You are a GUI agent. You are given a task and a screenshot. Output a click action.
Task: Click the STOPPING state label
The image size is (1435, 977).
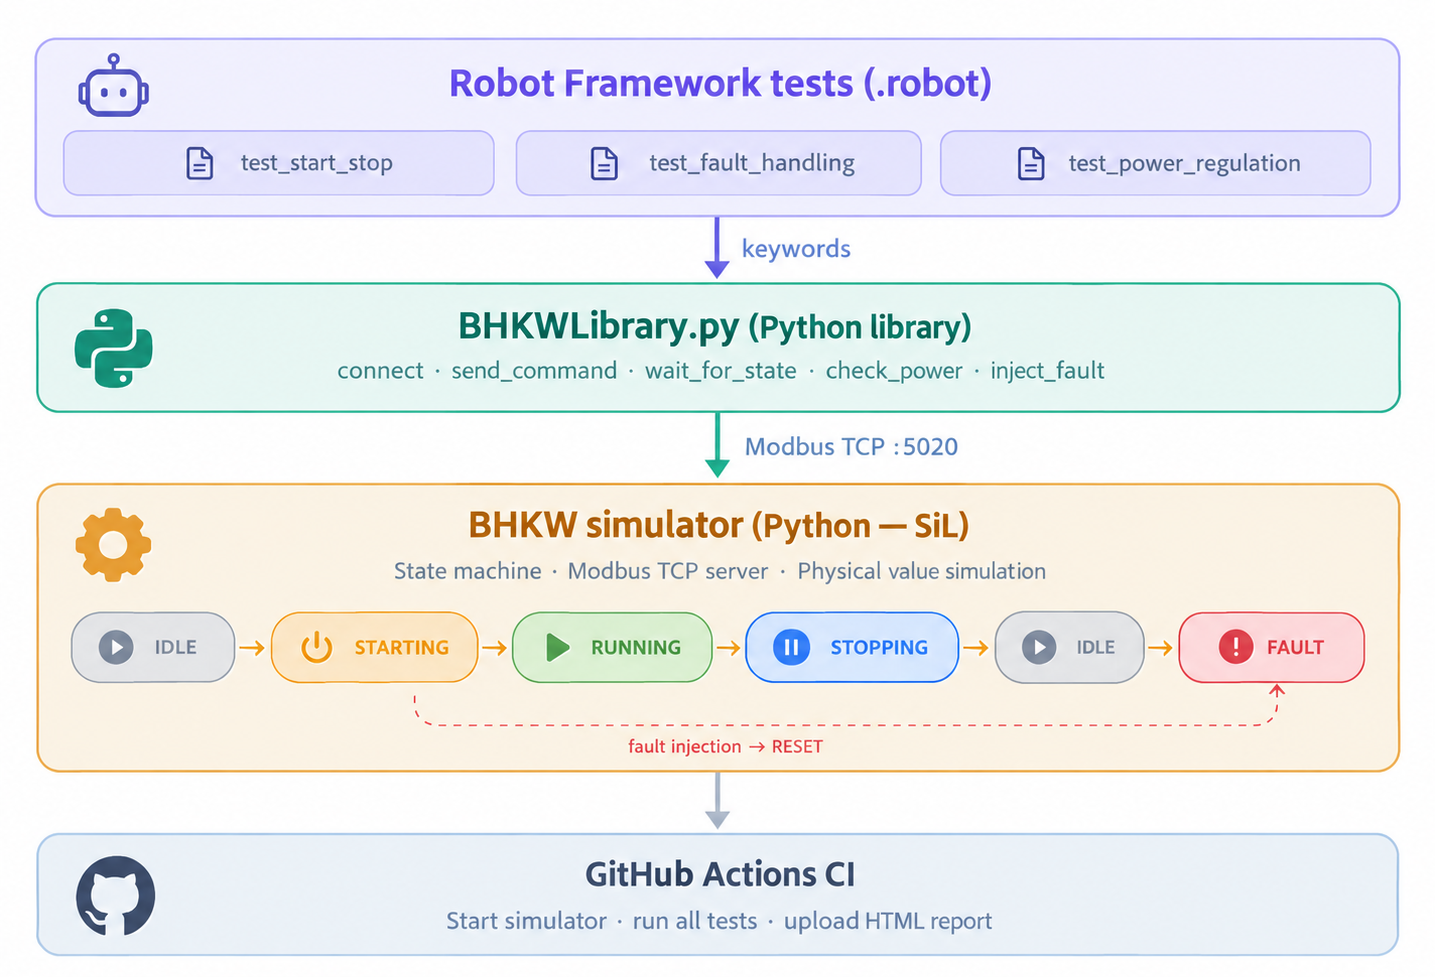point(879,648)
